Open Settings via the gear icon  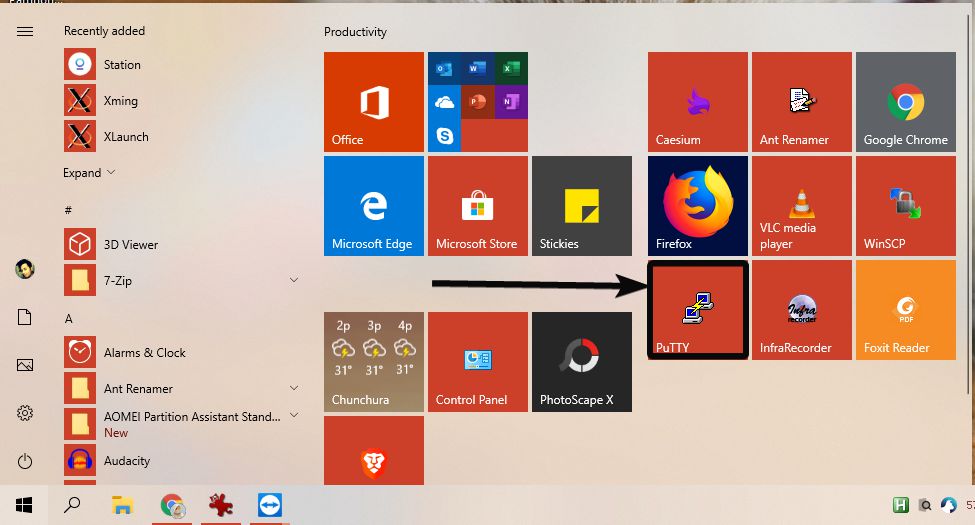pos(25,413)
